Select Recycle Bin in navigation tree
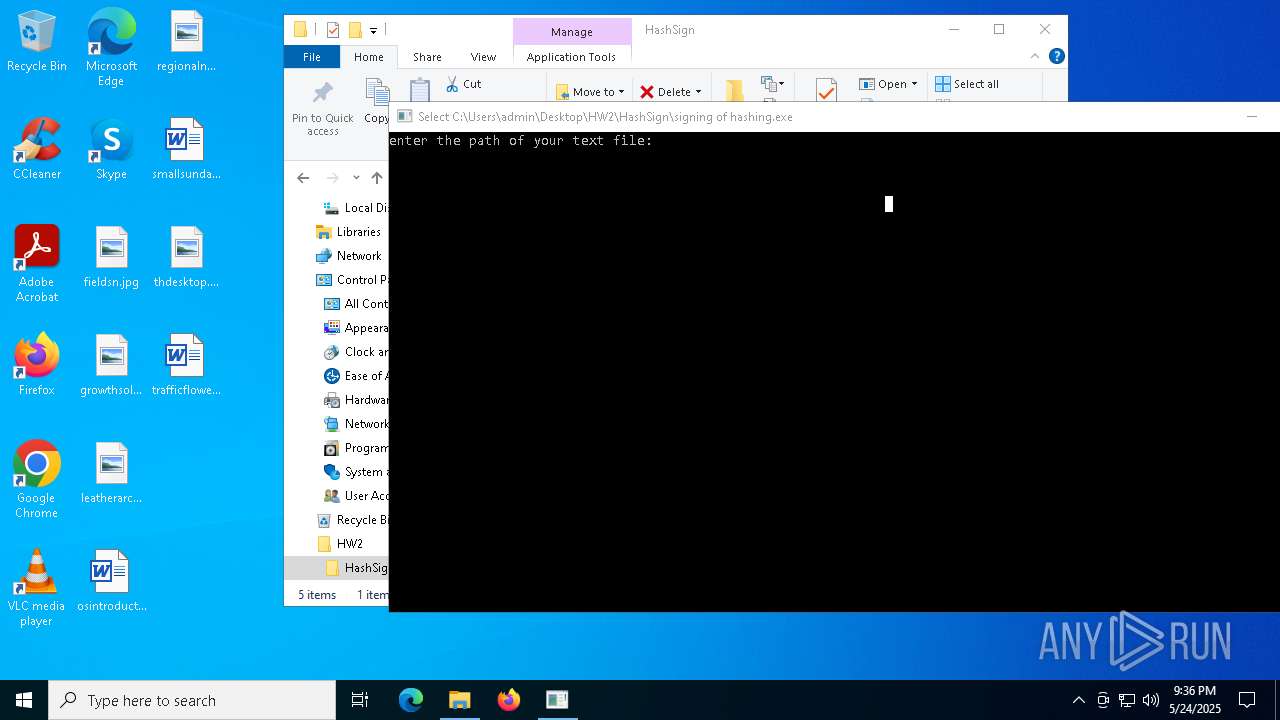Screen dimensions: 1280x720 352,520
